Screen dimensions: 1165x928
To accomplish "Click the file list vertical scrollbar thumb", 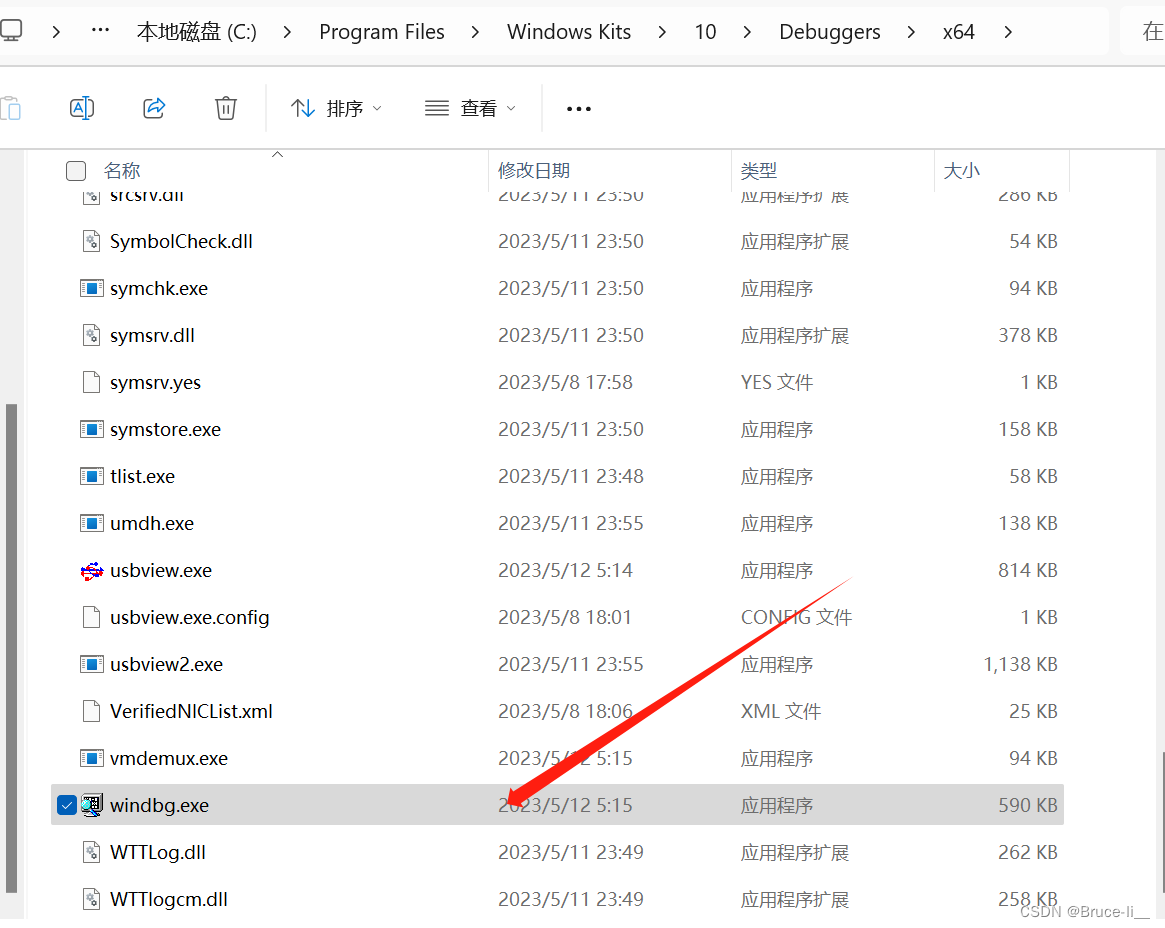I will point(1162,821).
